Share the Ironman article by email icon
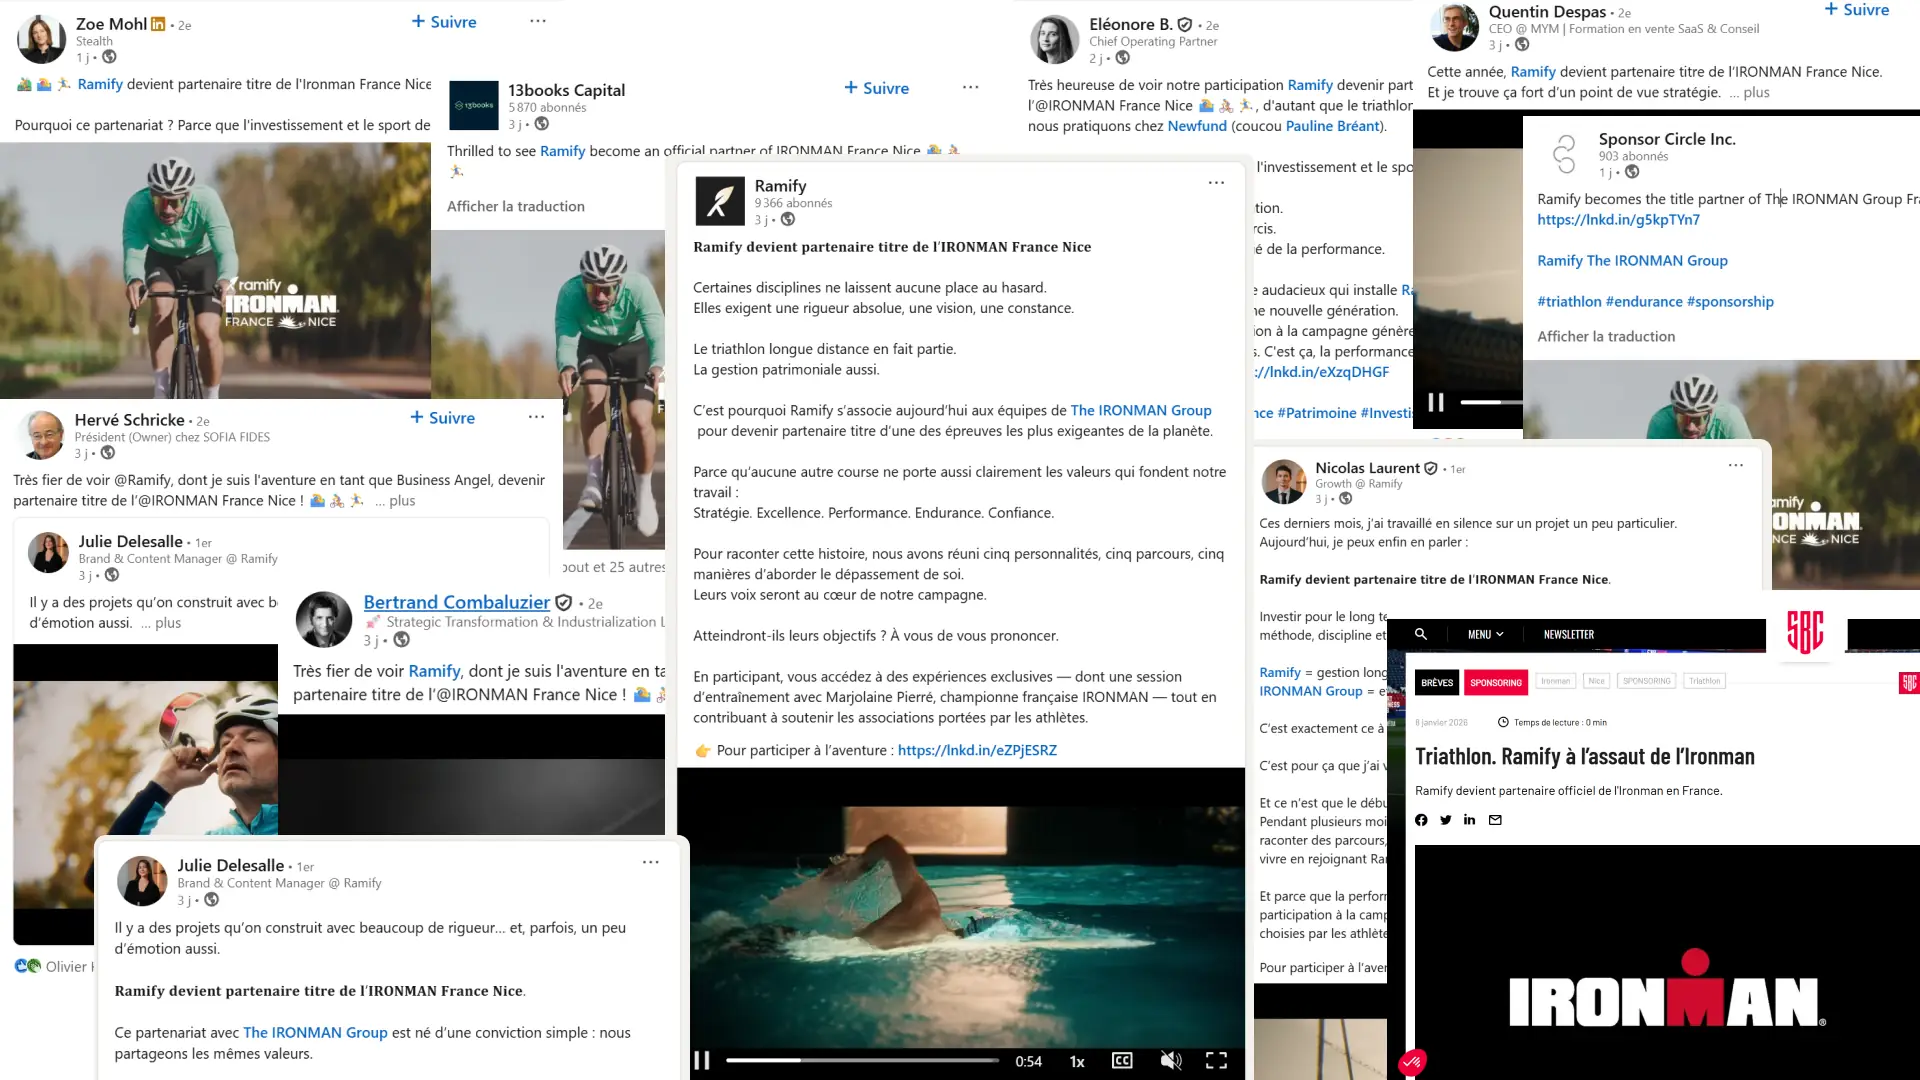Viewport: 1920px width, 1080px height. [1494, 820]
